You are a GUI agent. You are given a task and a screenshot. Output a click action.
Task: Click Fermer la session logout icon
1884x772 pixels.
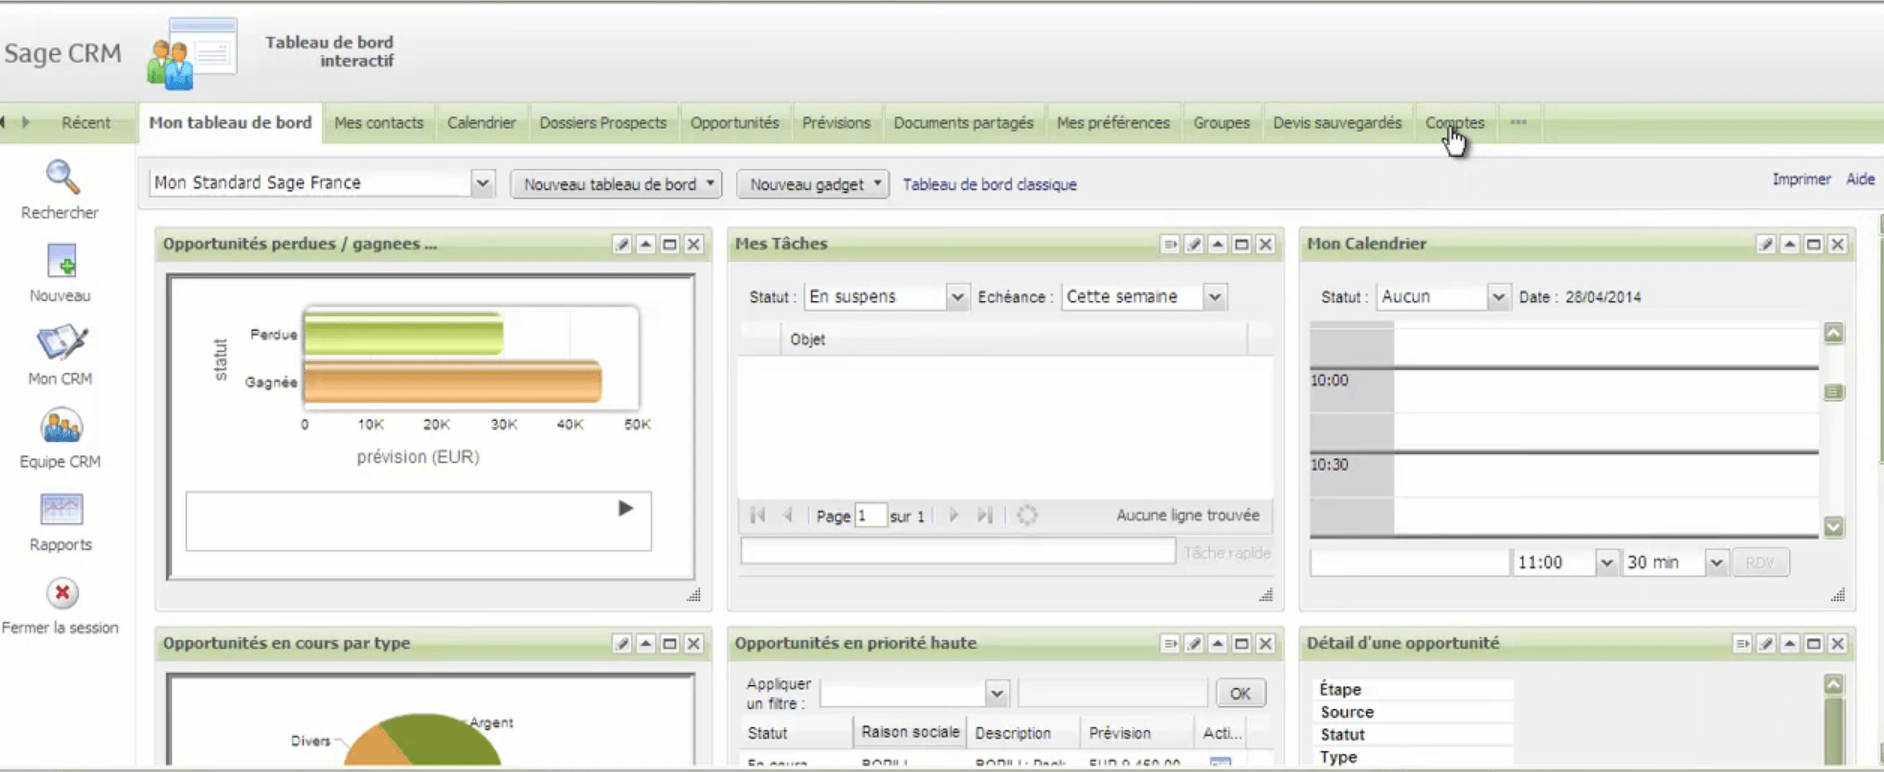[62, 593]
